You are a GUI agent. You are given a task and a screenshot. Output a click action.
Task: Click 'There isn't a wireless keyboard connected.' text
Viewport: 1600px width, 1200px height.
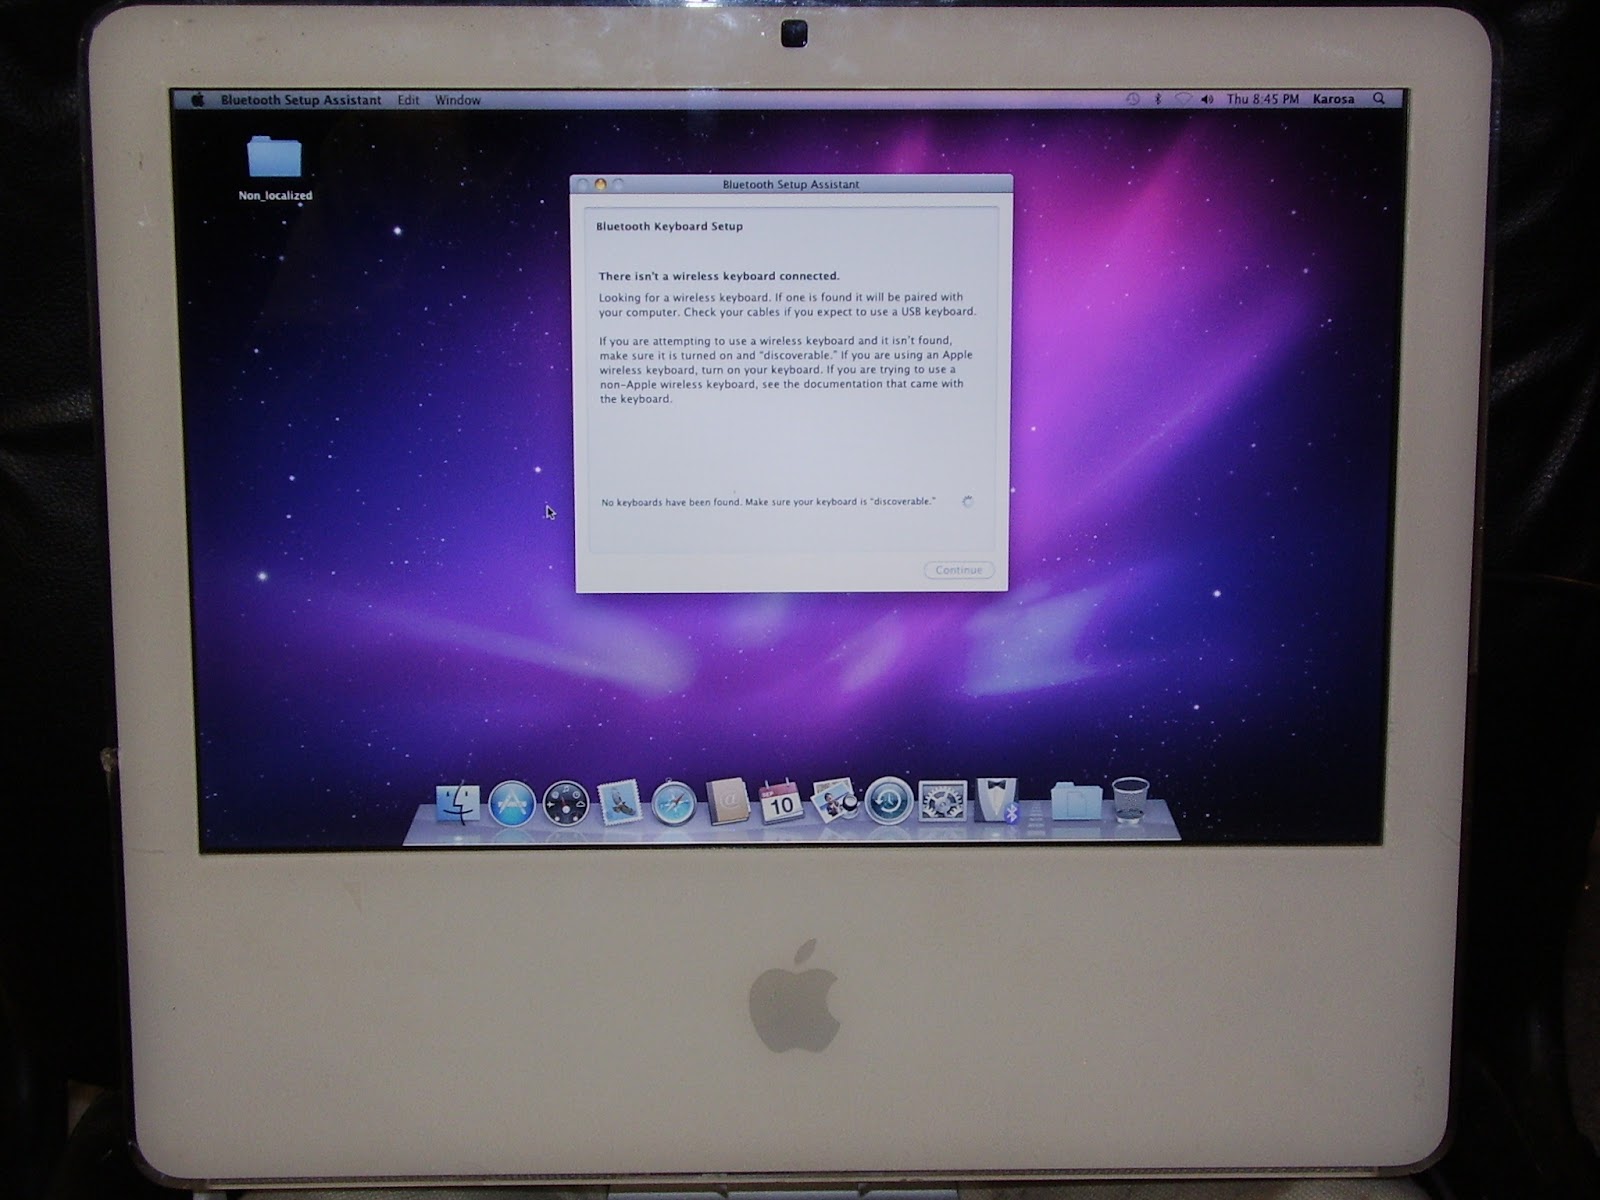pyautogui.click(x=719, y=276)
